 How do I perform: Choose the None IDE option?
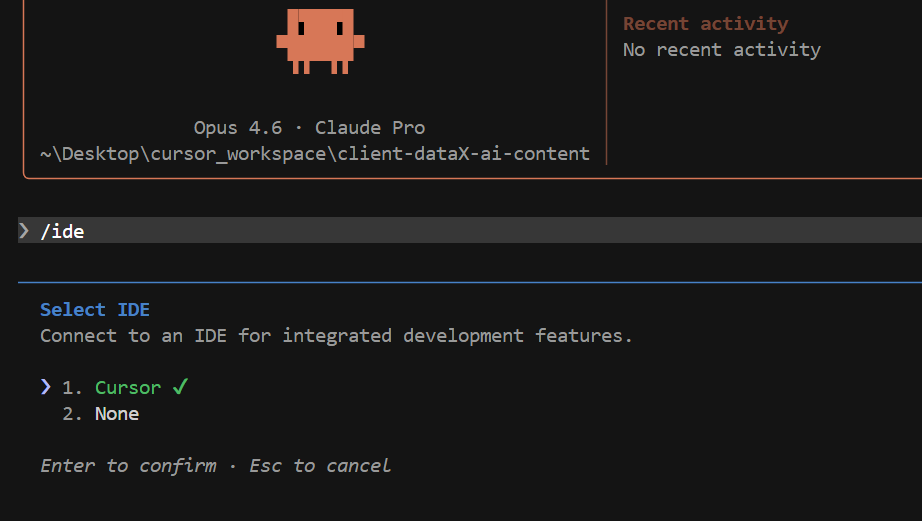pyautogui.click(x=117, y=413)
